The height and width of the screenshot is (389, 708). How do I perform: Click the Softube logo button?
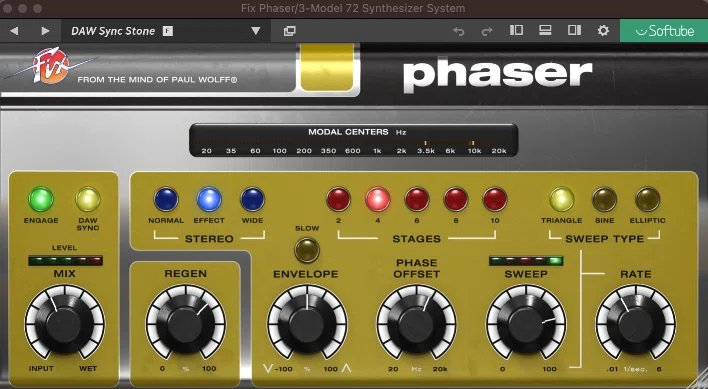[664, 31]
